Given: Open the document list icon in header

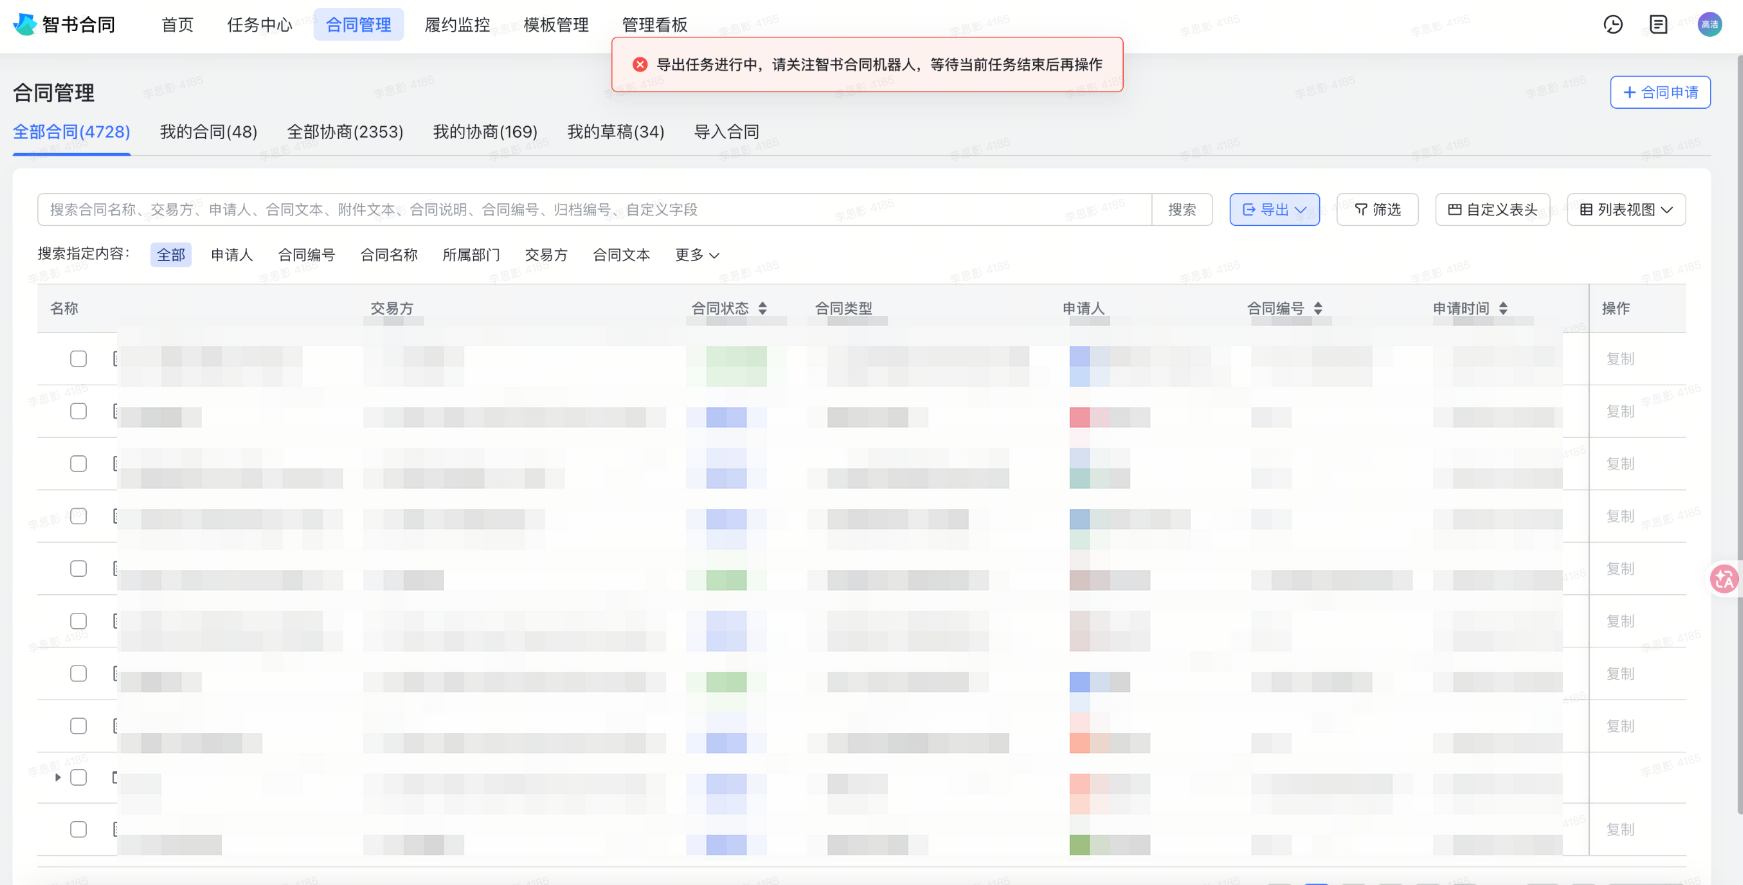Looking at the screenshot, I should click(1658, 24).
